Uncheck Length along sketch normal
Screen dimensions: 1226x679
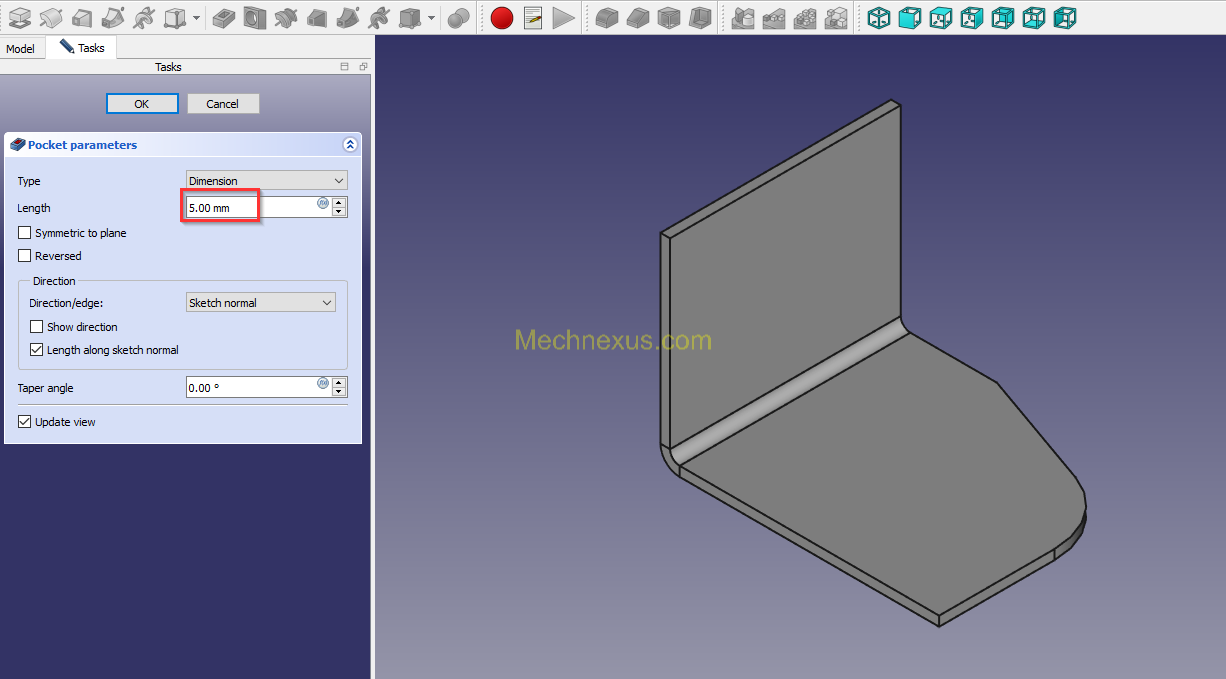click(36, 350)
